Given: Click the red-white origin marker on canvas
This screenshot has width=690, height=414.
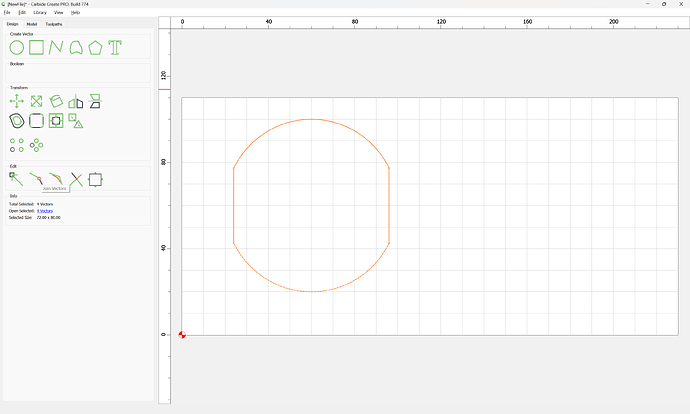Looking at the screenshot, I should (182, 335).
